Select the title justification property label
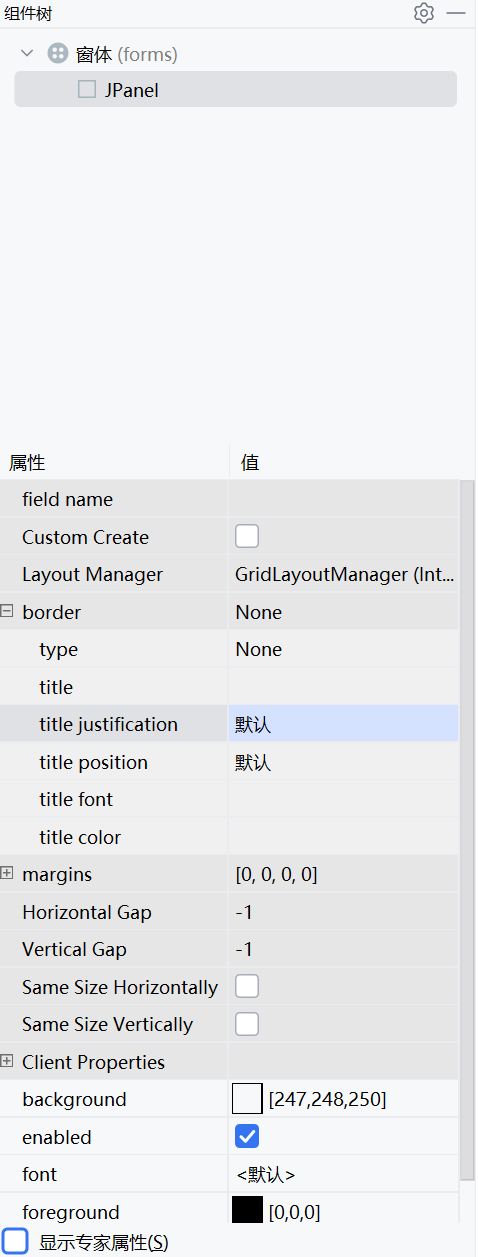Image resolution: width=478 pixels, height=1257 pixels. click(108, 724)
